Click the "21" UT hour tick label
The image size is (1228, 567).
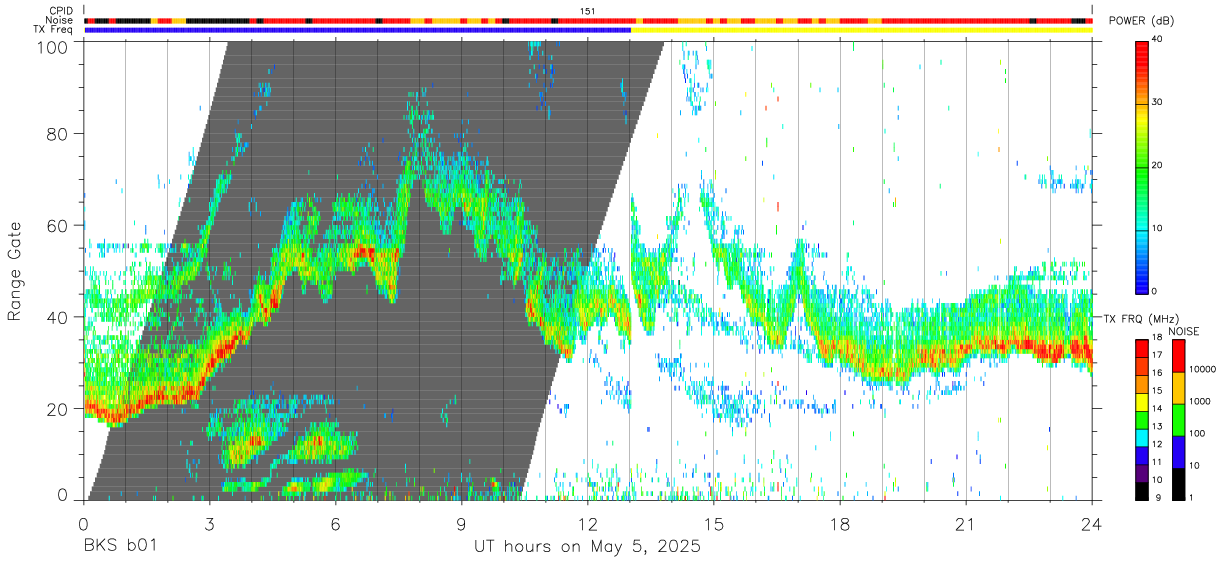point(966,524)
